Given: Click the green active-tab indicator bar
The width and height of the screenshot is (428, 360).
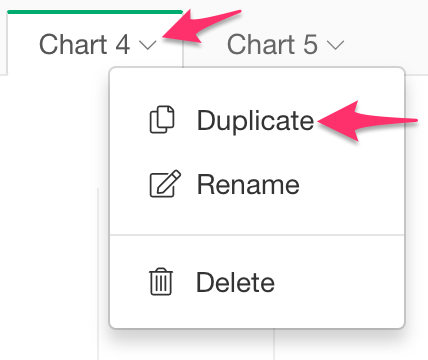Looking at the screenshot, I should [x=95, y=12].
